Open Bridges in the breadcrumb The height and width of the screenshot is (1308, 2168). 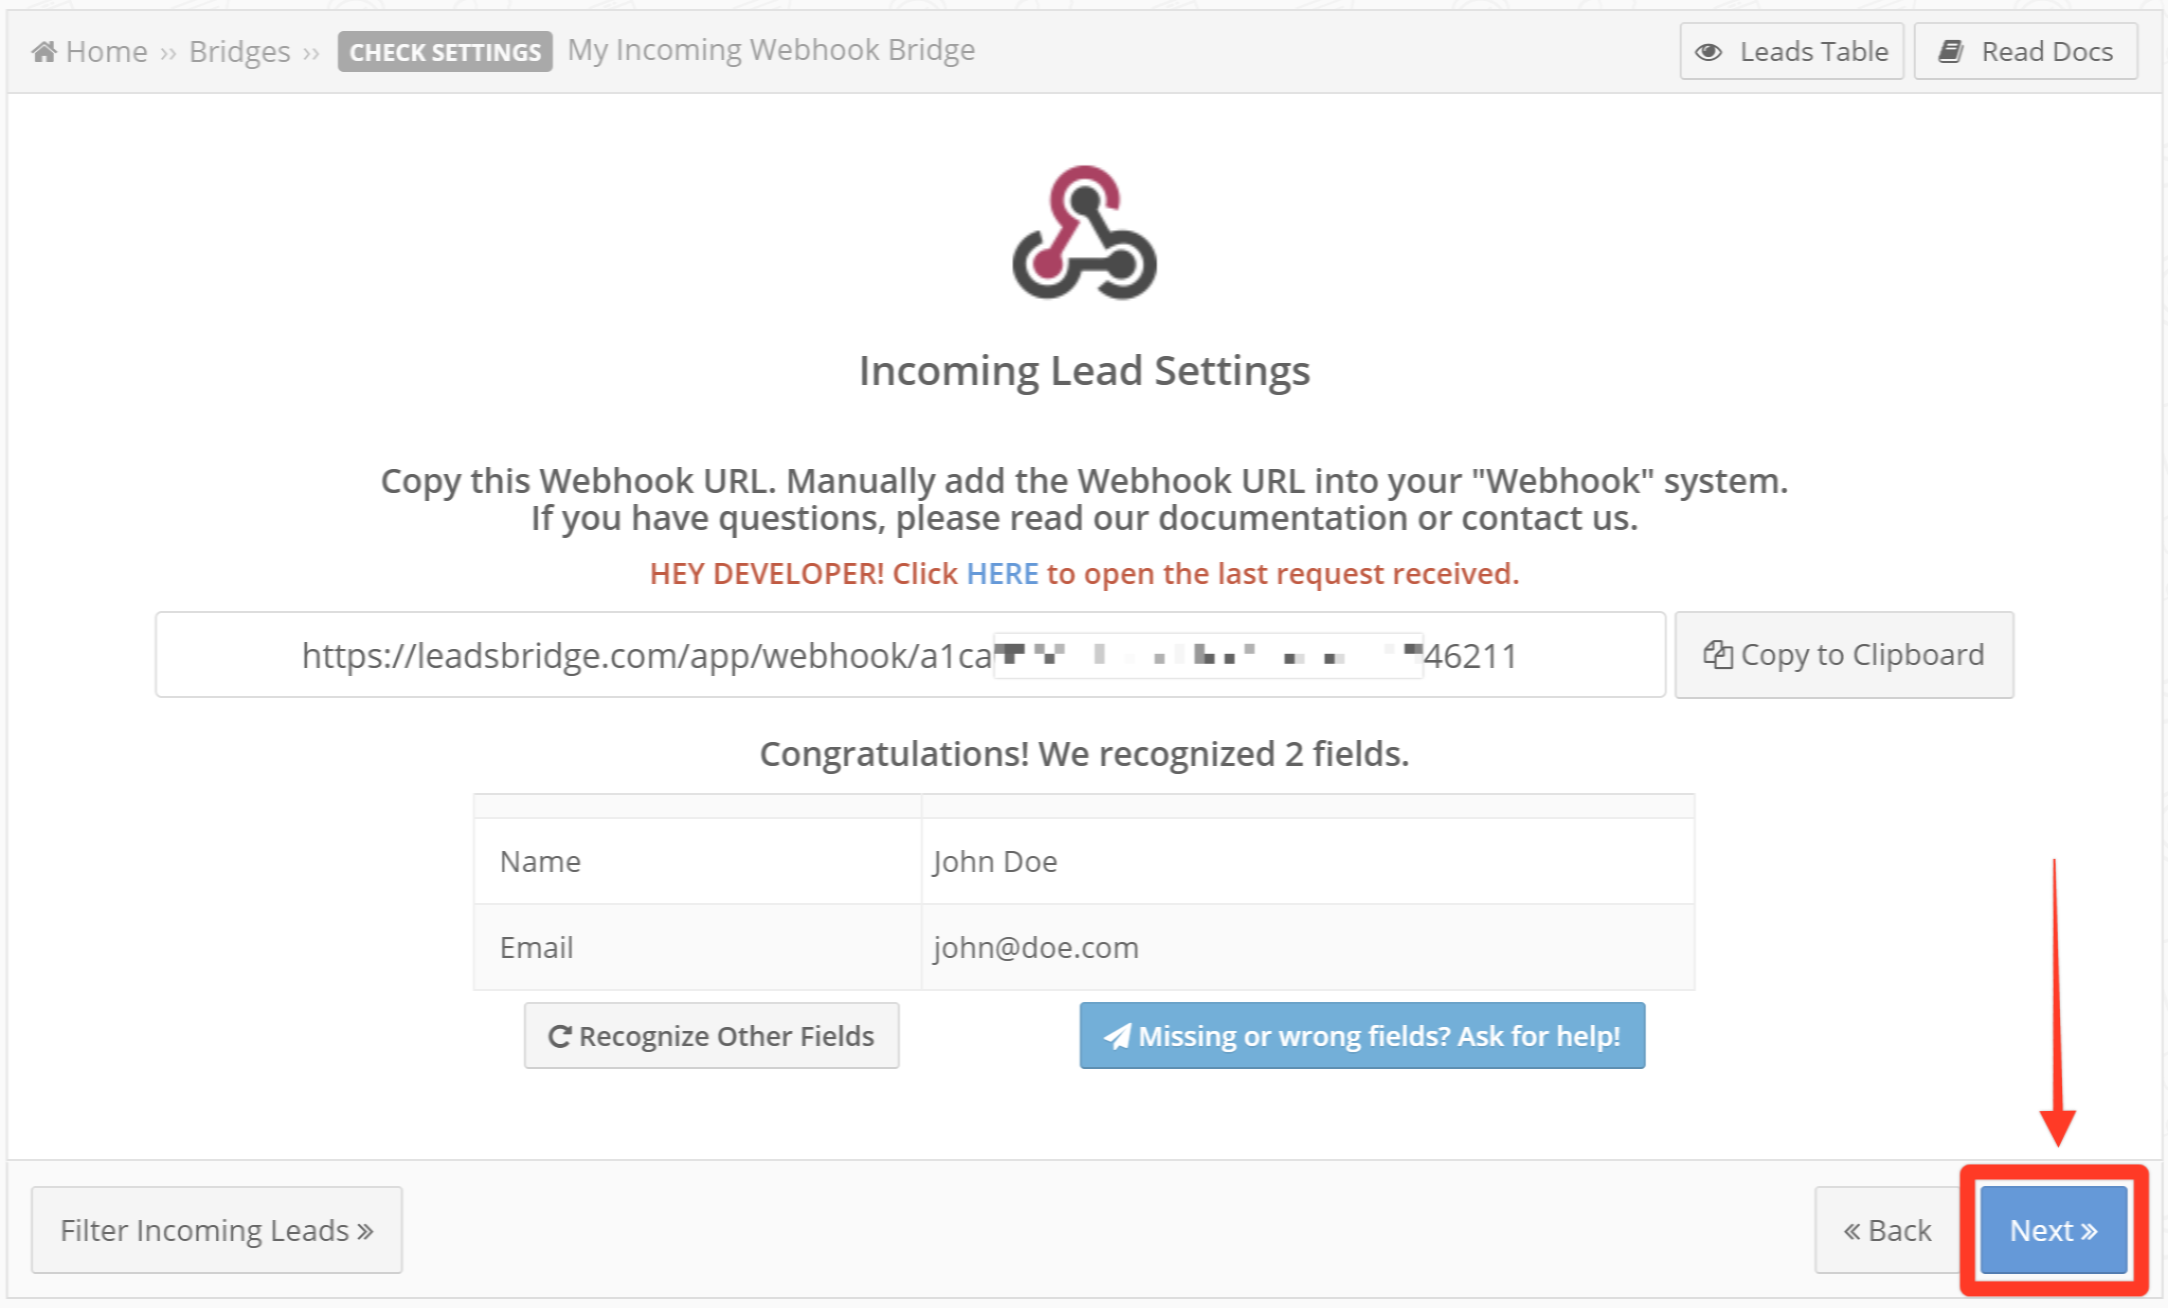coord(240,51)
